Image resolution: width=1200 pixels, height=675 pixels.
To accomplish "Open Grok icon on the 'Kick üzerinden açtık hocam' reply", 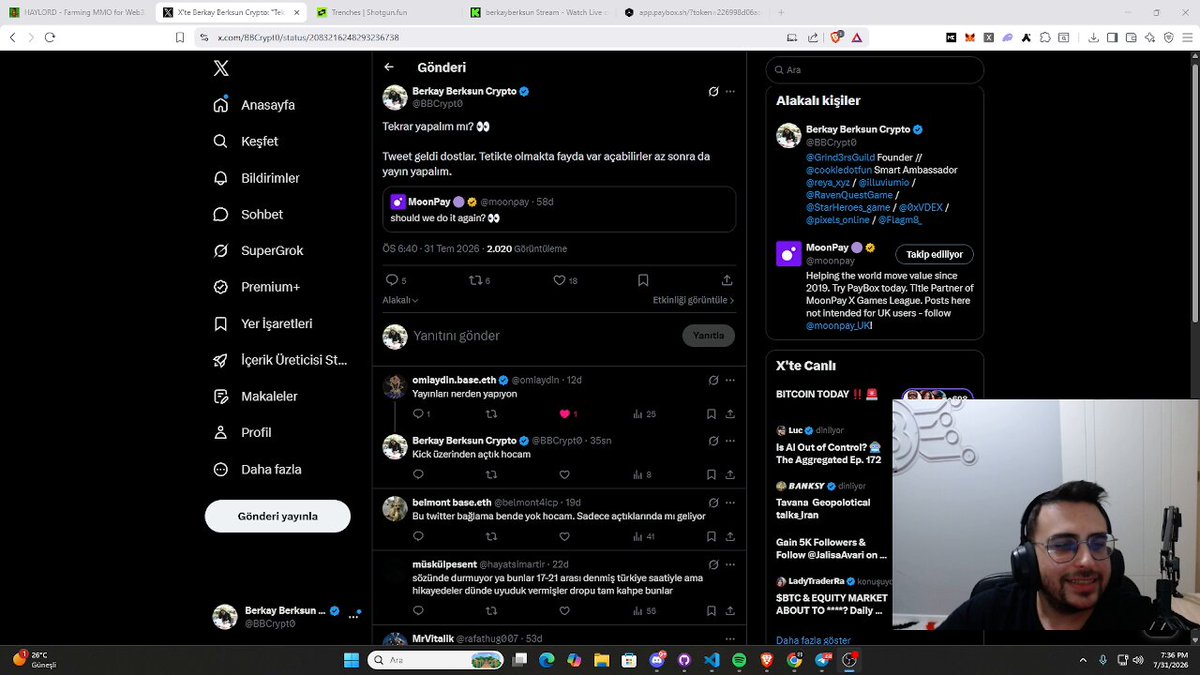I will pyautogui.click(x=713, y=440).
